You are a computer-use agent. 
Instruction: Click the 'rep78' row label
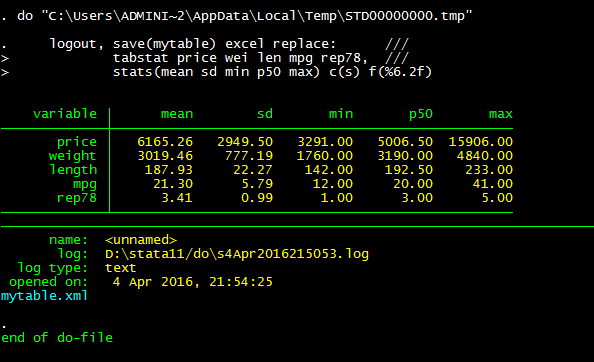(77, 198)
